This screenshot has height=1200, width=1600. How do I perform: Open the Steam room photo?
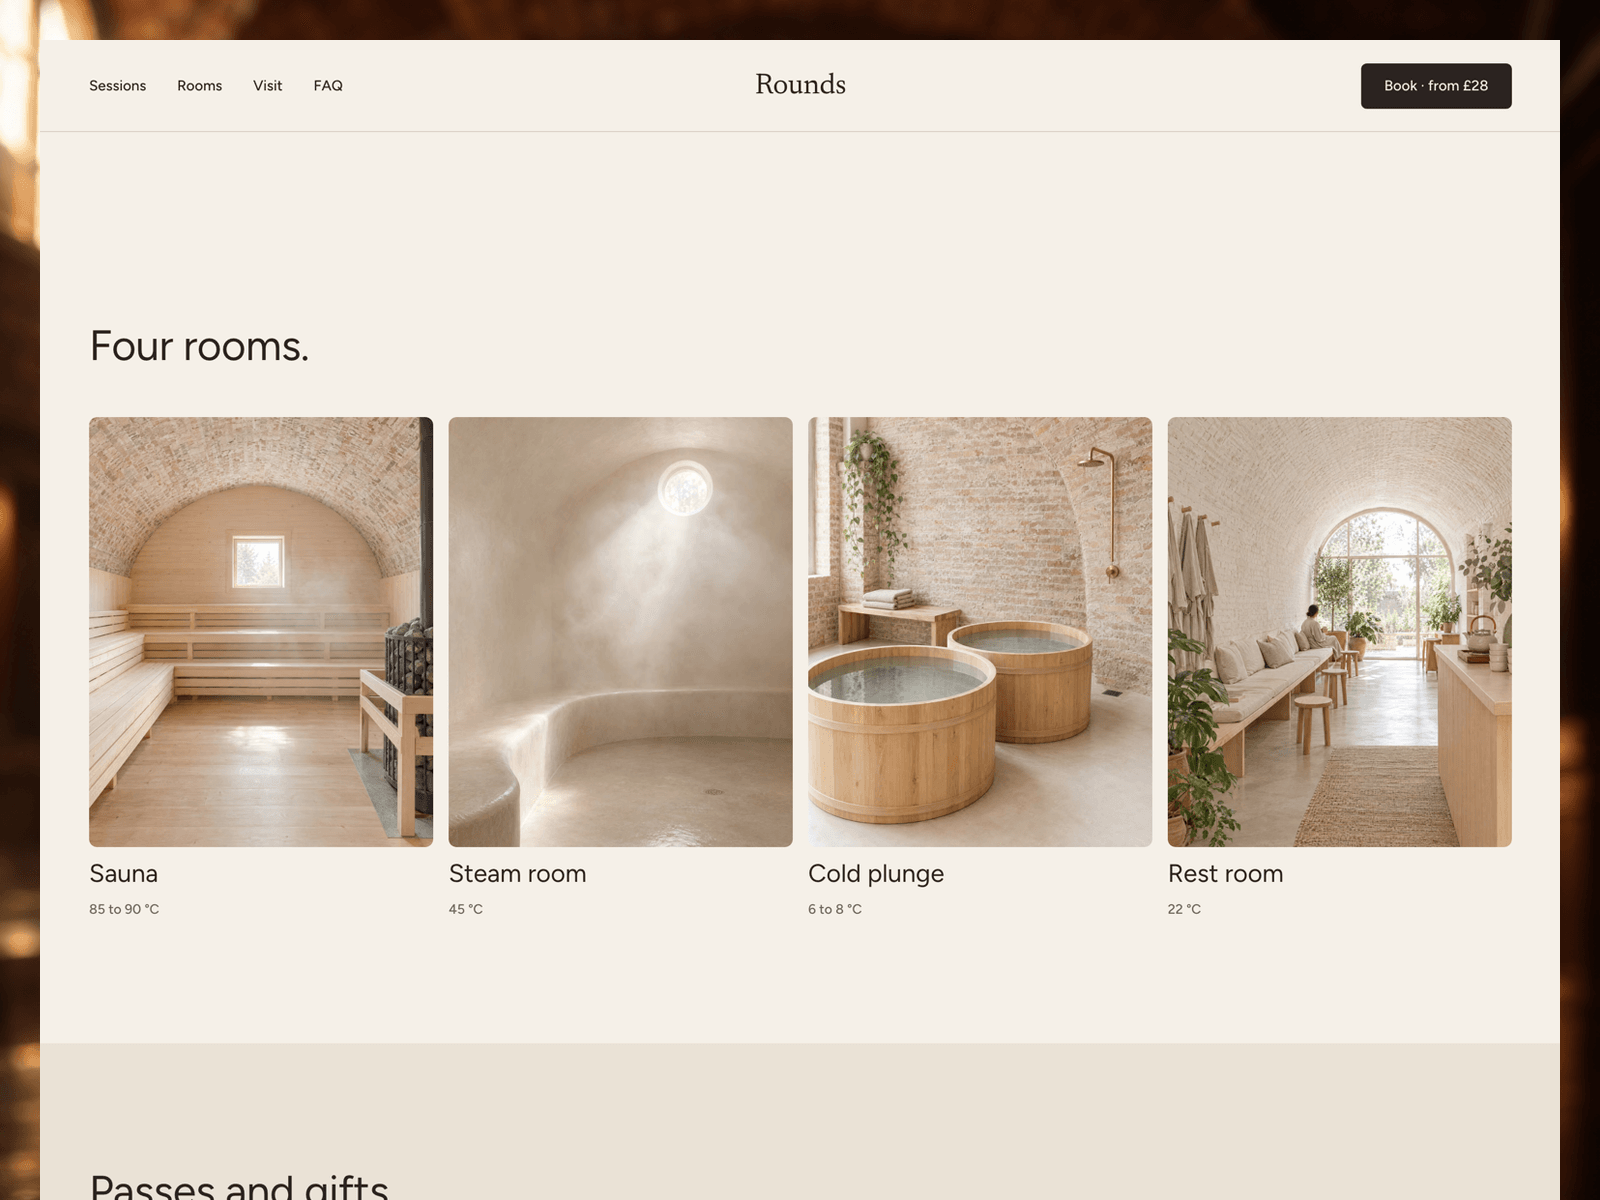620,632
